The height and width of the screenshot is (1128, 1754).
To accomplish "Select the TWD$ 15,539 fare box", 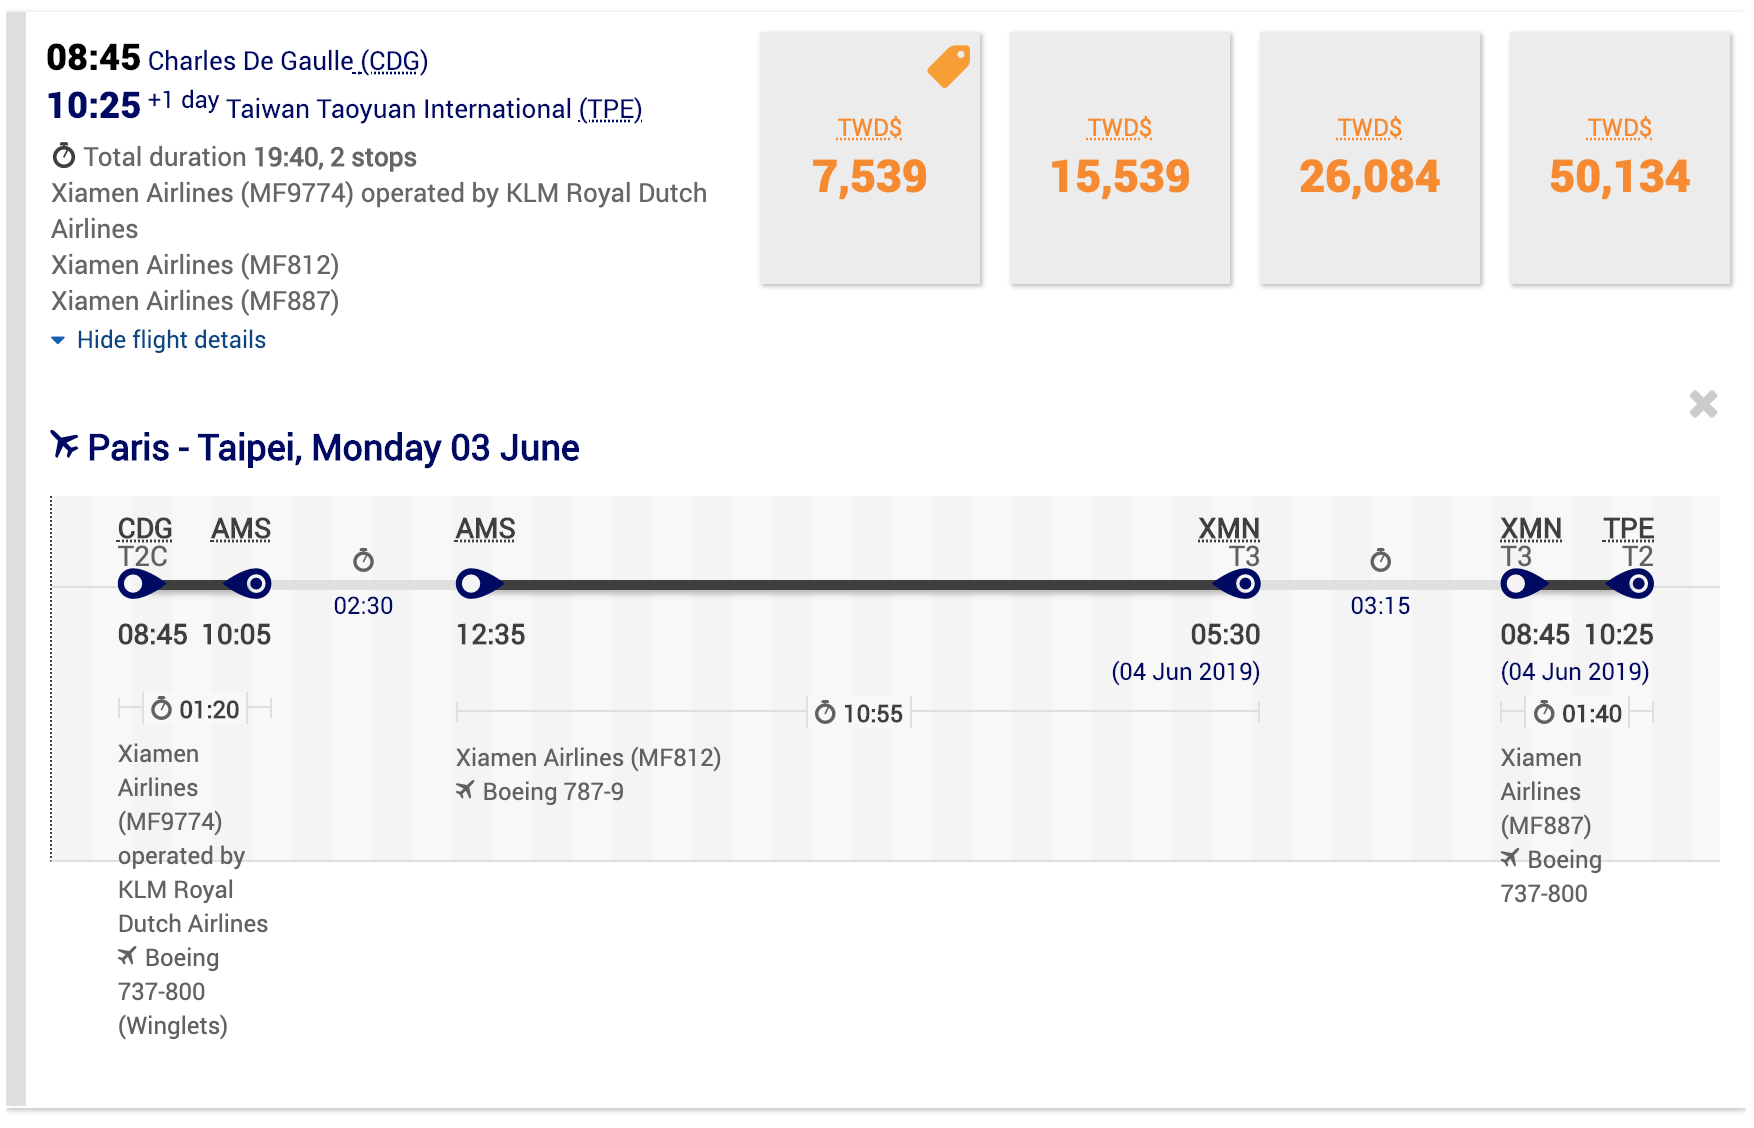I will coord(1120,158).
